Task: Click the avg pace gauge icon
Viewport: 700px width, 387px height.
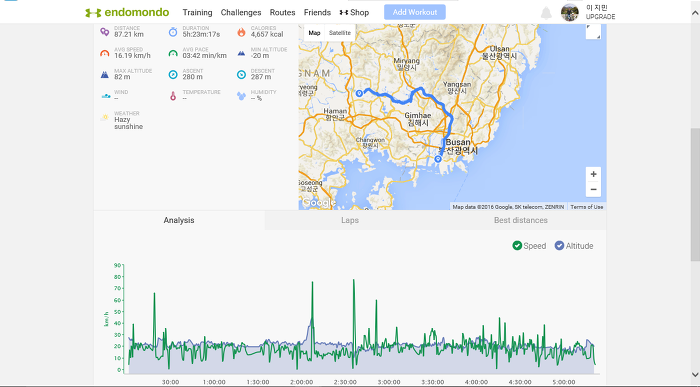Action: pyautogui.click(x=173, y=53)
